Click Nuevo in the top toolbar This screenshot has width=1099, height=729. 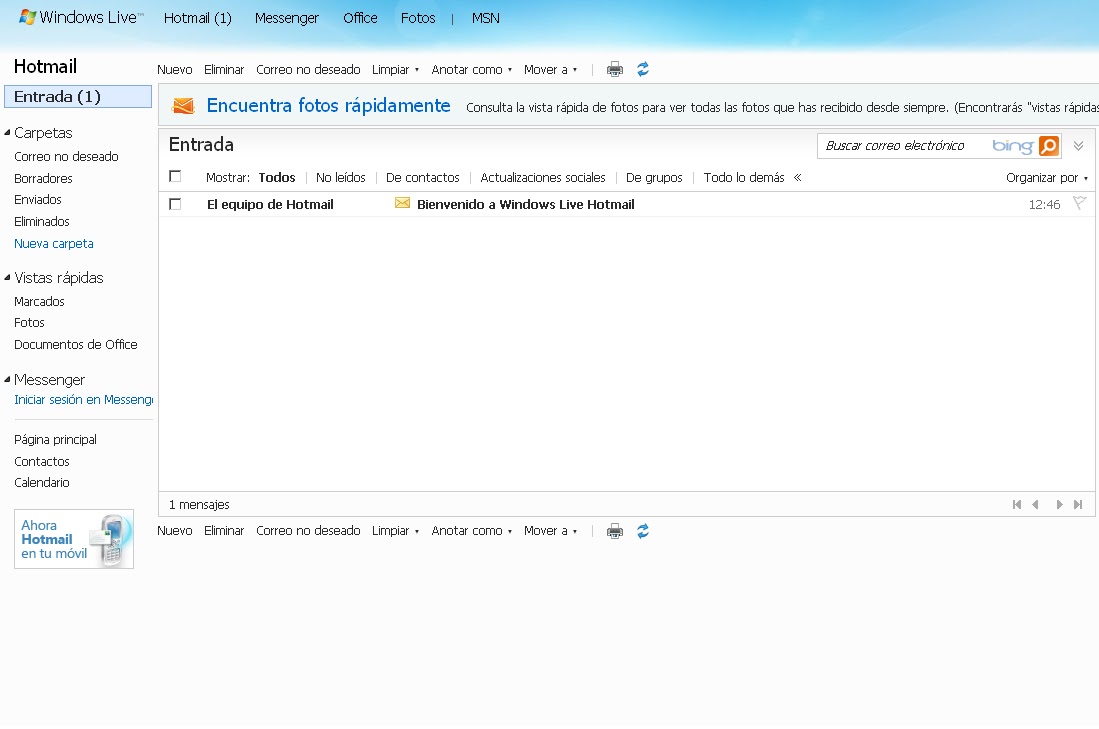click(175, 70)
